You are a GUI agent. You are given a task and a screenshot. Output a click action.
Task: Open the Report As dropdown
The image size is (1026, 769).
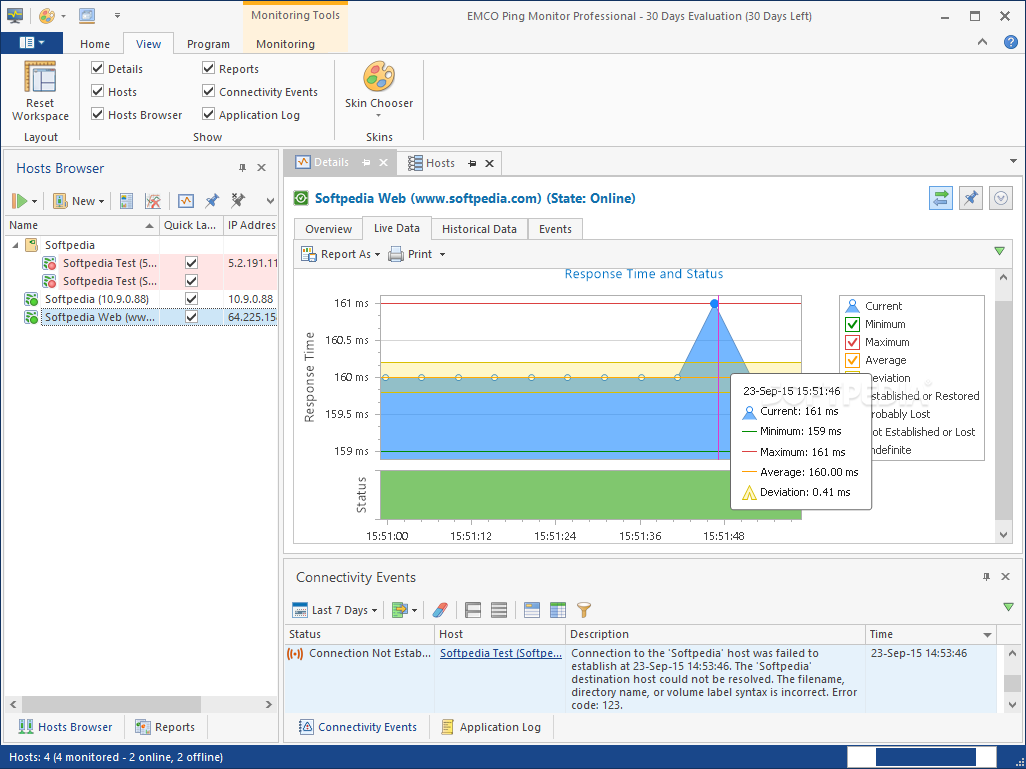pos(340,254)
